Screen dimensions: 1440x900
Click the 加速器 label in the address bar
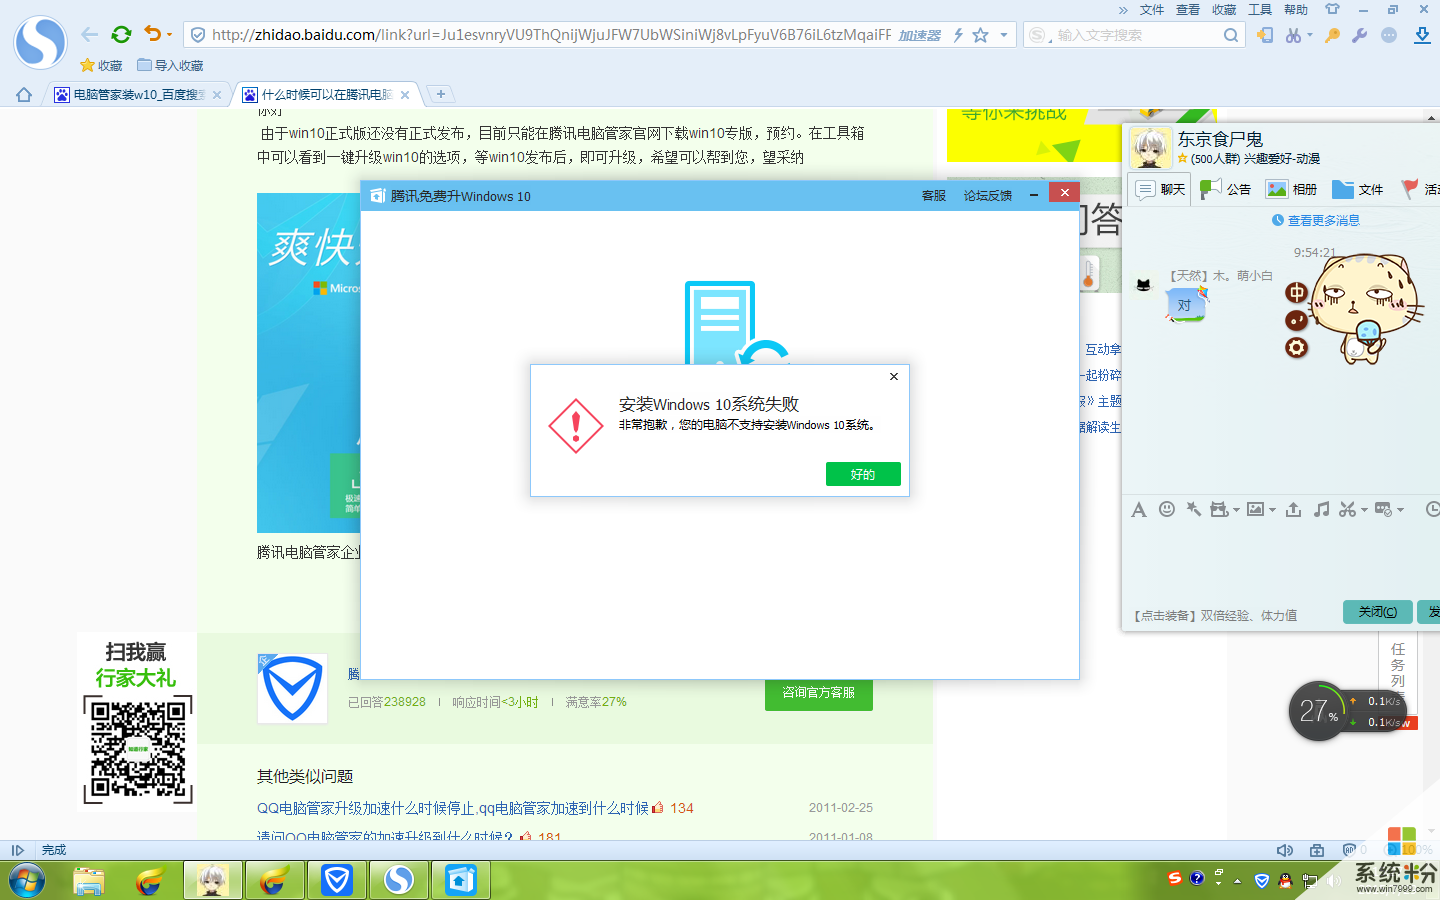(919, 35)
